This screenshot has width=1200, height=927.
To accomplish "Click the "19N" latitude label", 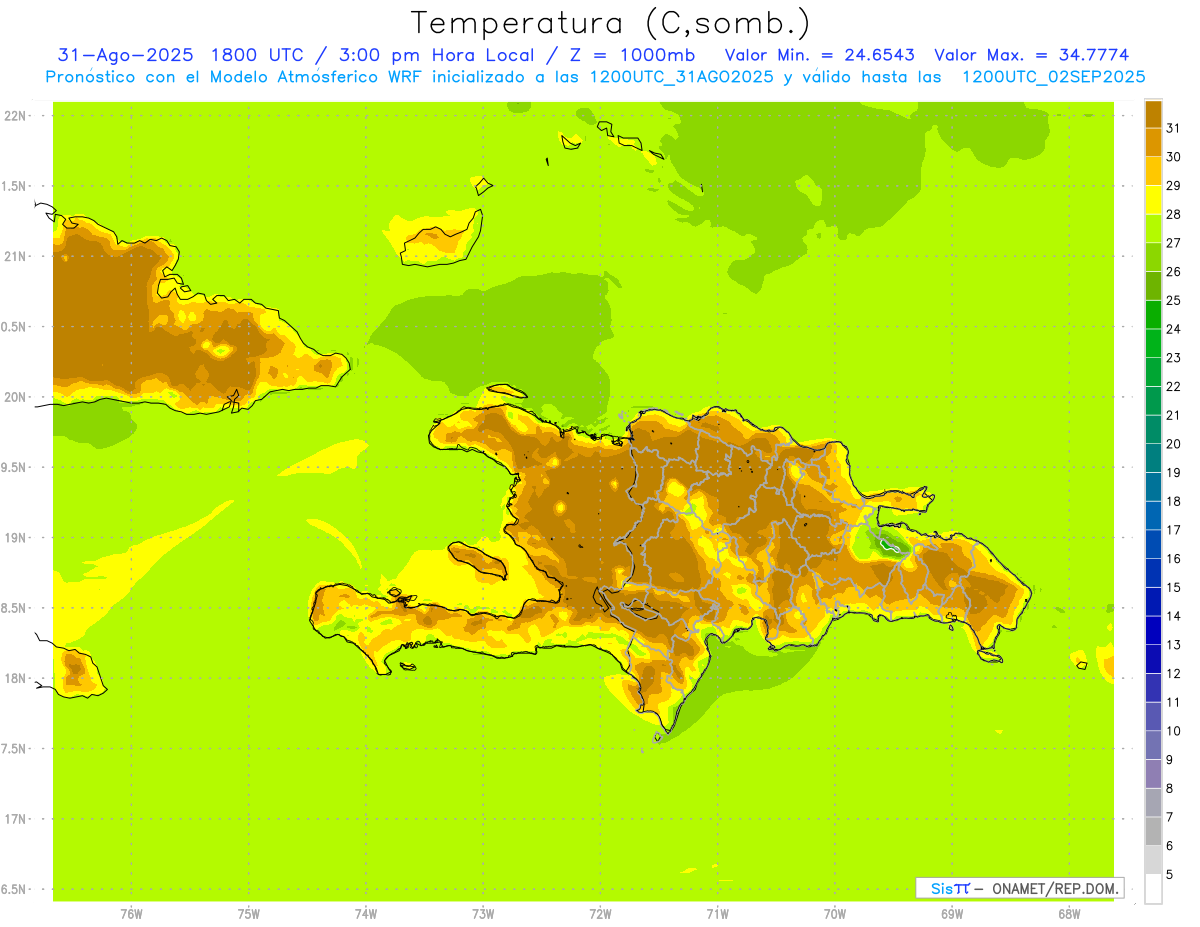I will 15,538.
